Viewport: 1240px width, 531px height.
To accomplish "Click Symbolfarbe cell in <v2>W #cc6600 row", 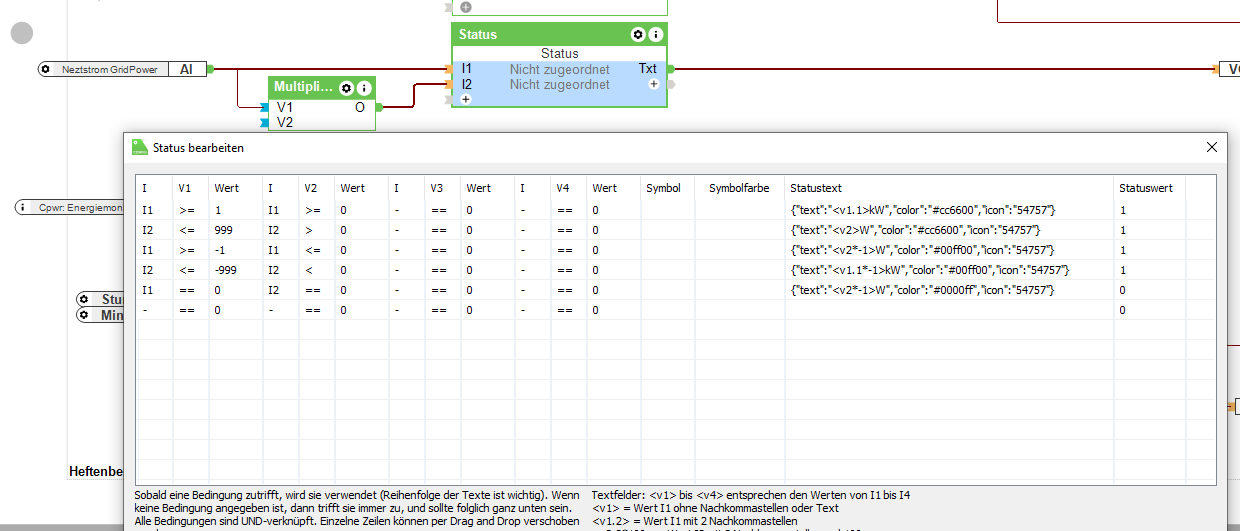I will pos(740,230).
